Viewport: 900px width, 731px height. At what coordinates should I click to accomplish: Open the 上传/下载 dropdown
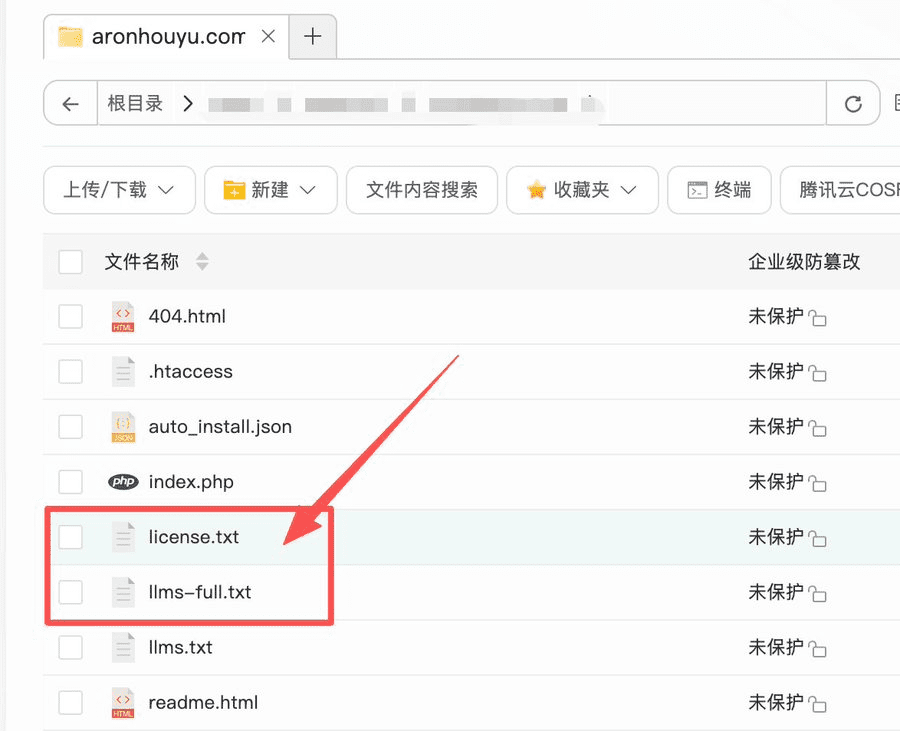pos(119,190)
